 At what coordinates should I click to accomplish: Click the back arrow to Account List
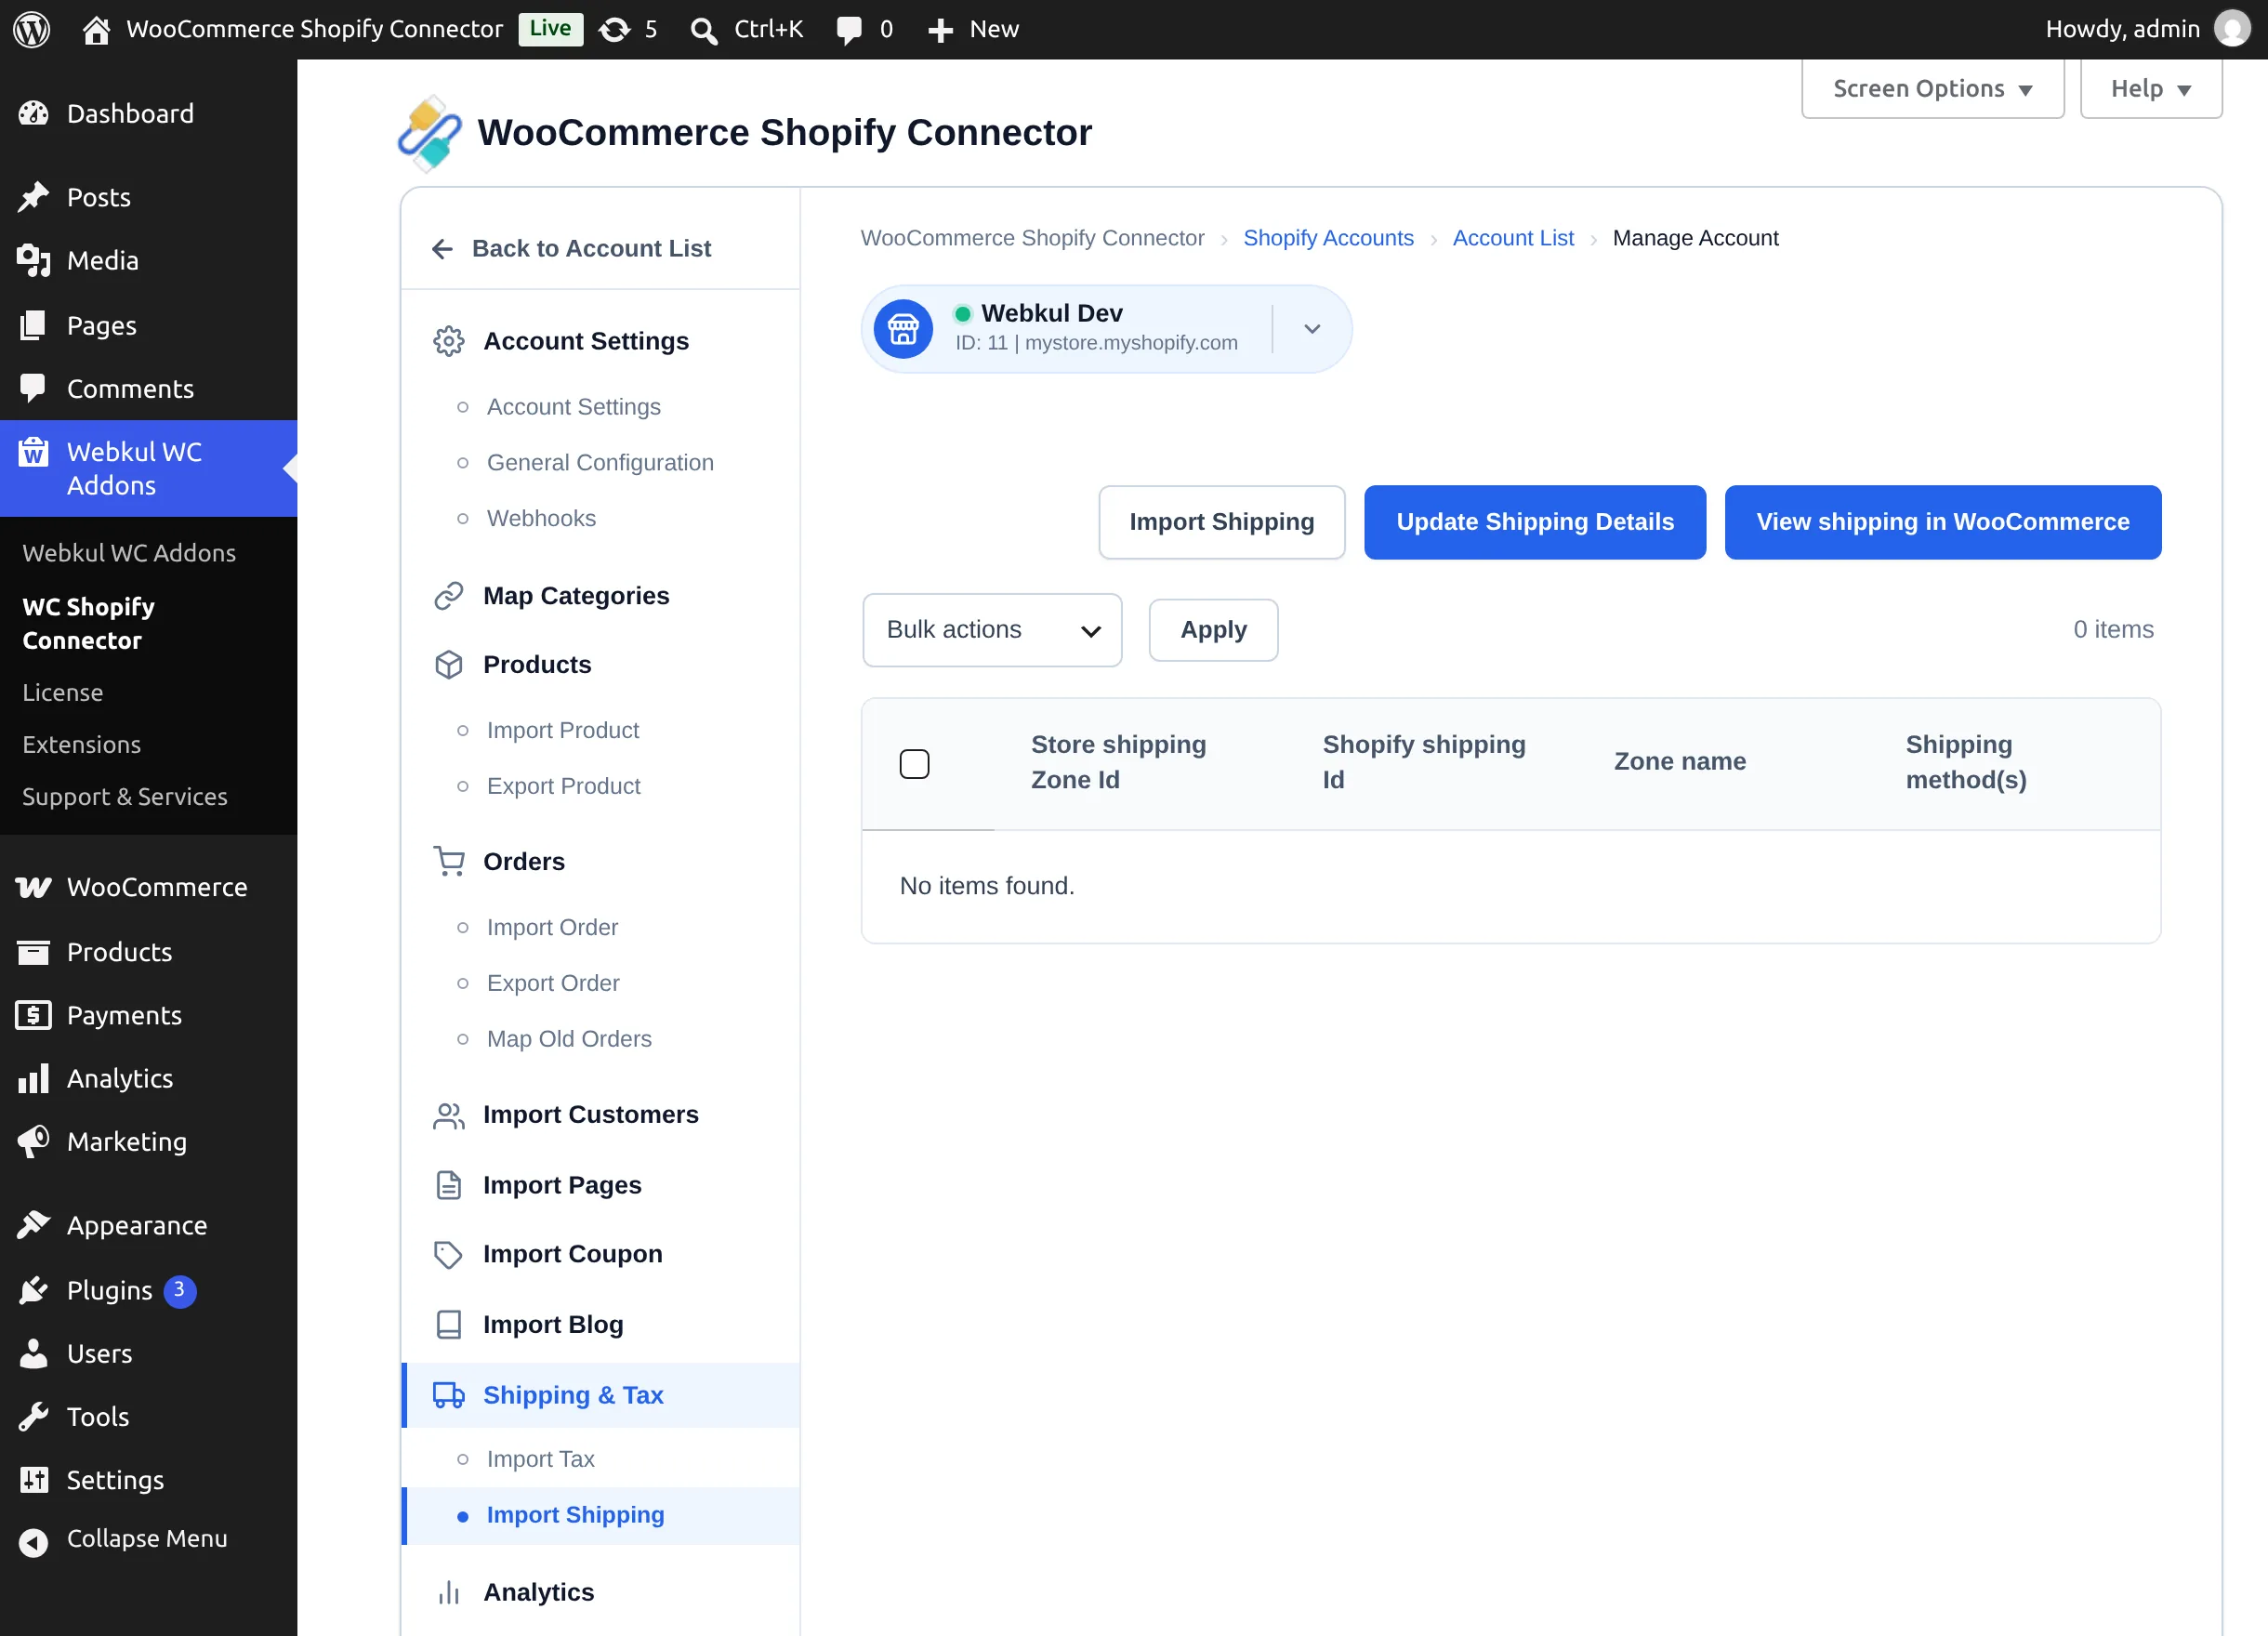[442, 249]
